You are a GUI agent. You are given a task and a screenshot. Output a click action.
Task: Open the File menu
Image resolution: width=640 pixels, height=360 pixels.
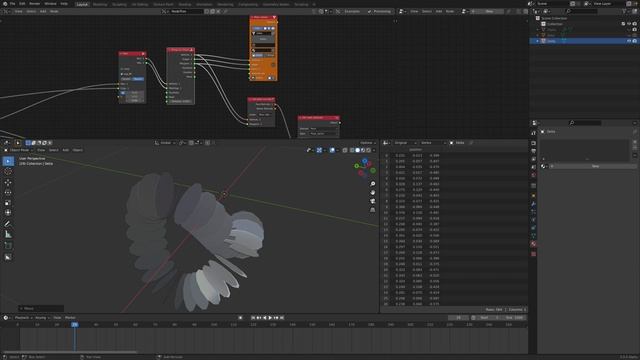pos(12,4)
